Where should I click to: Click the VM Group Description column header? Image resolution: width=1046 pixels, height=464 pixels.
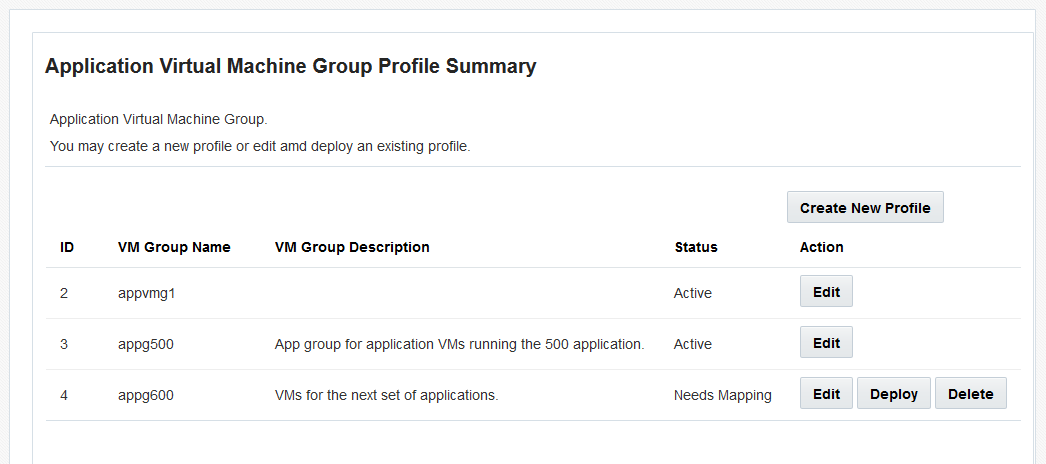352,247
